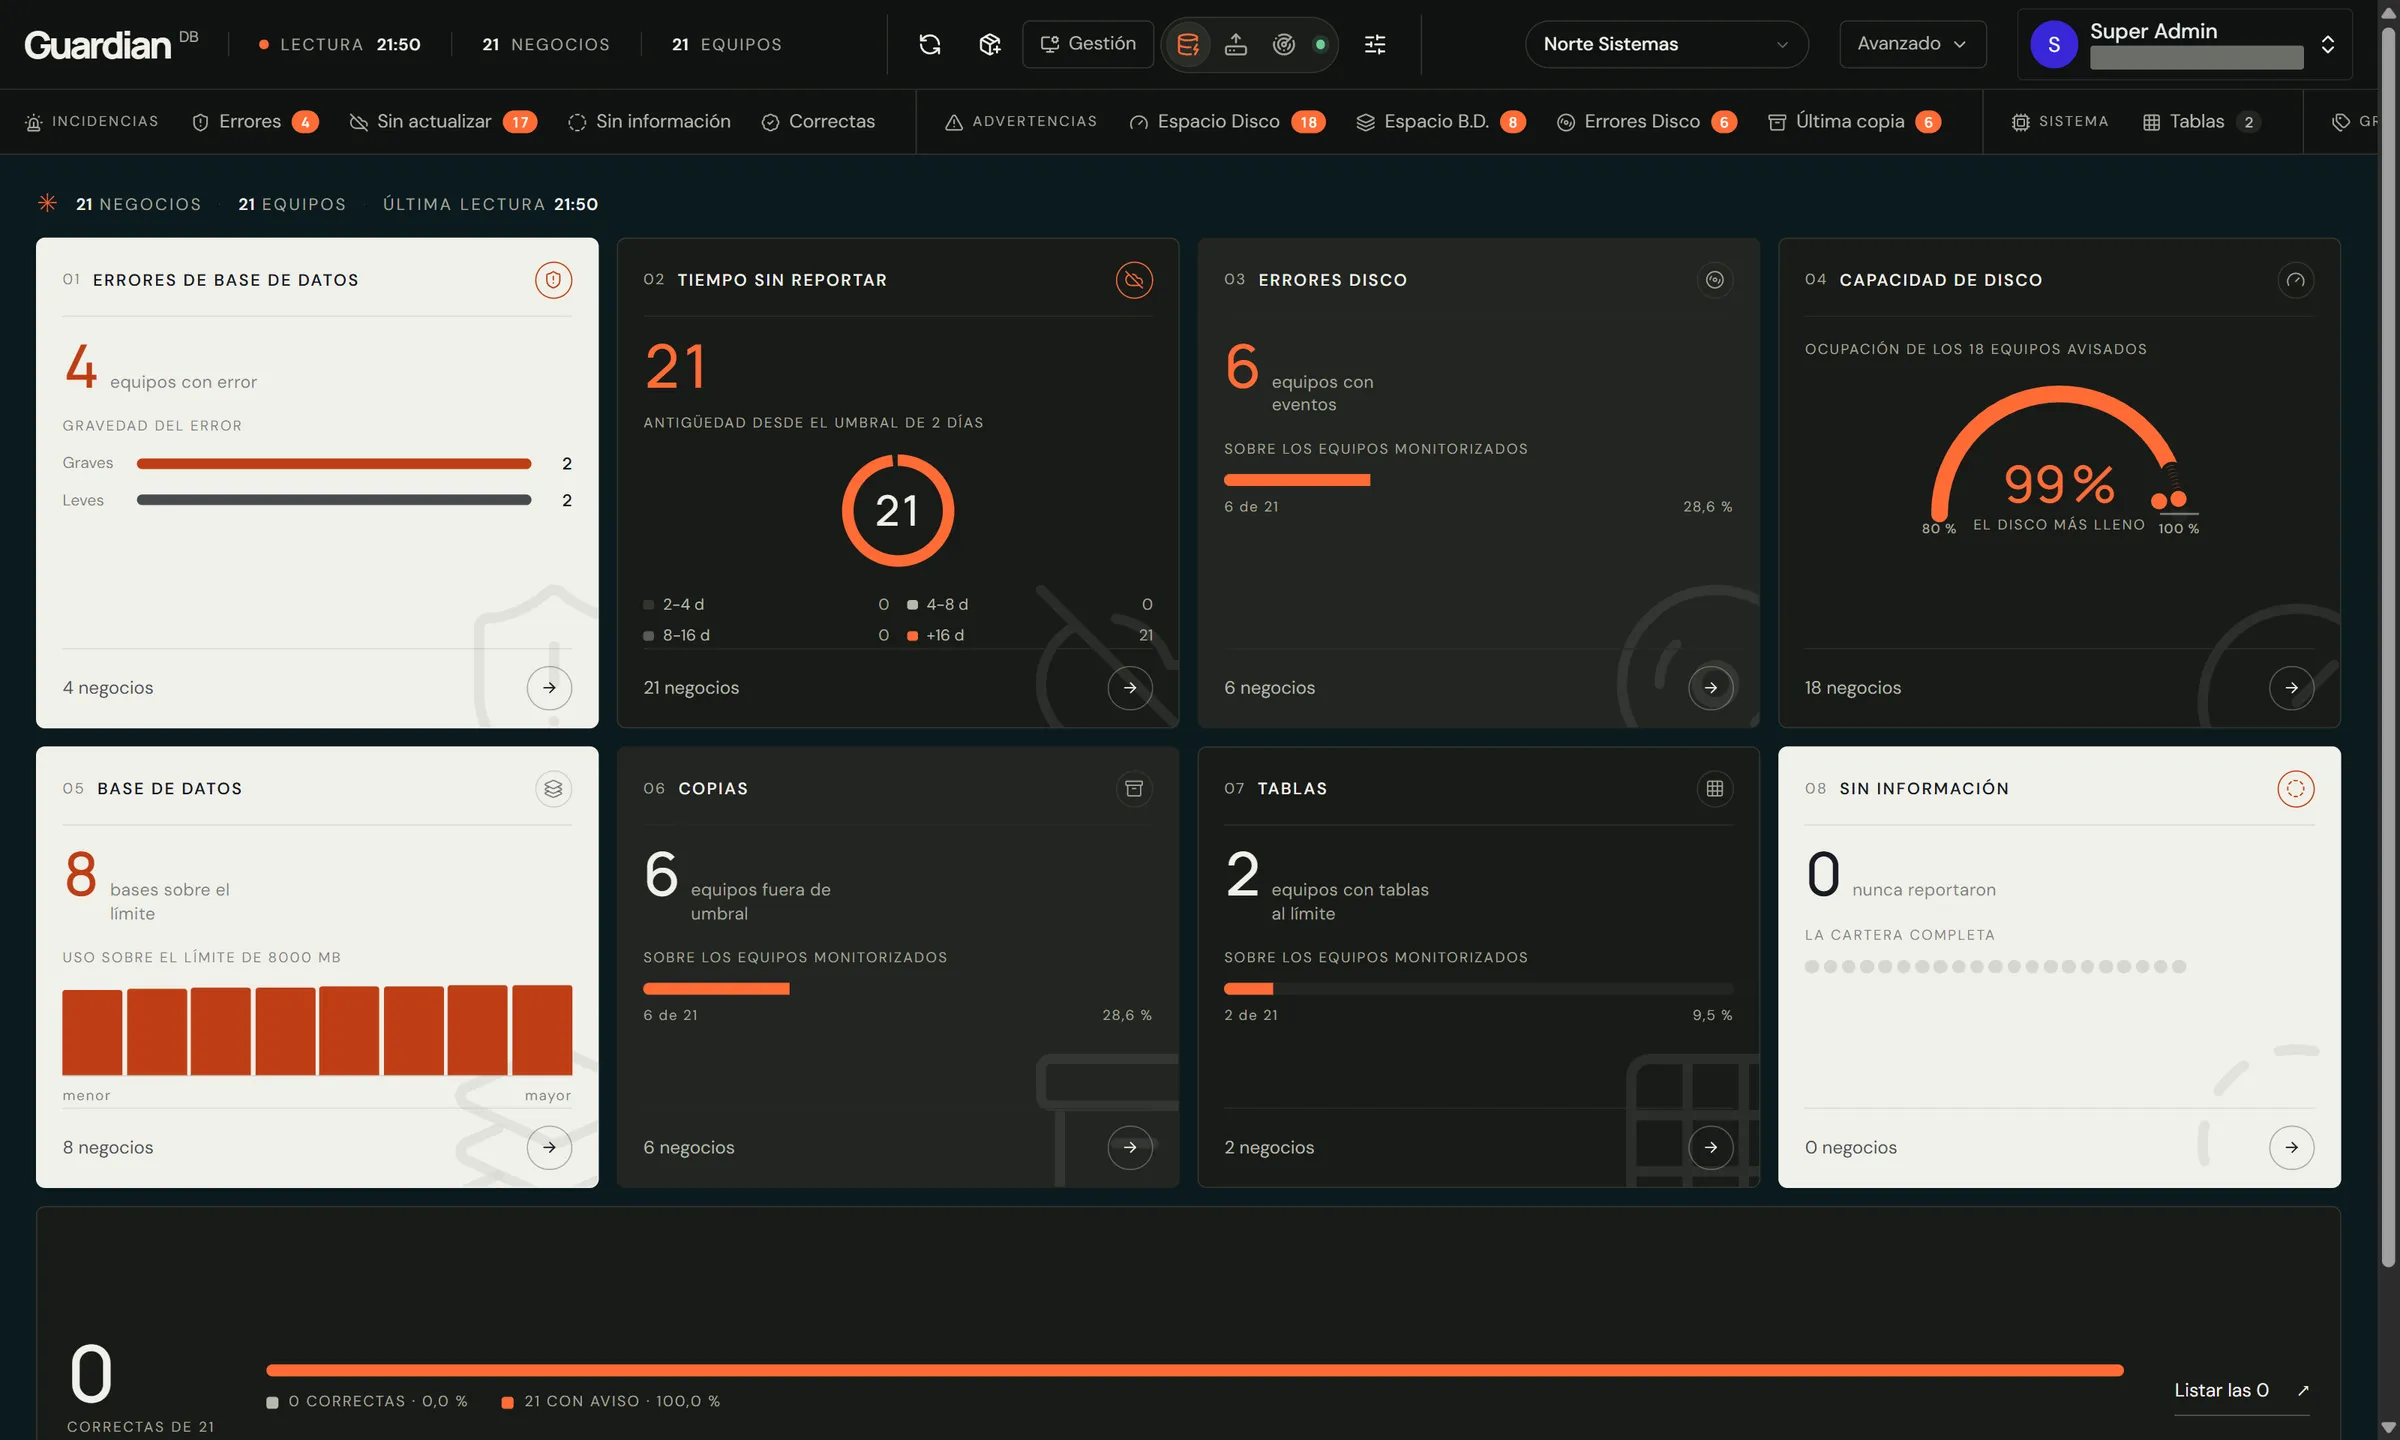Toggle the Espacio Disco warning filter
2400x1440 pixels.
[x=1227, y=121]
